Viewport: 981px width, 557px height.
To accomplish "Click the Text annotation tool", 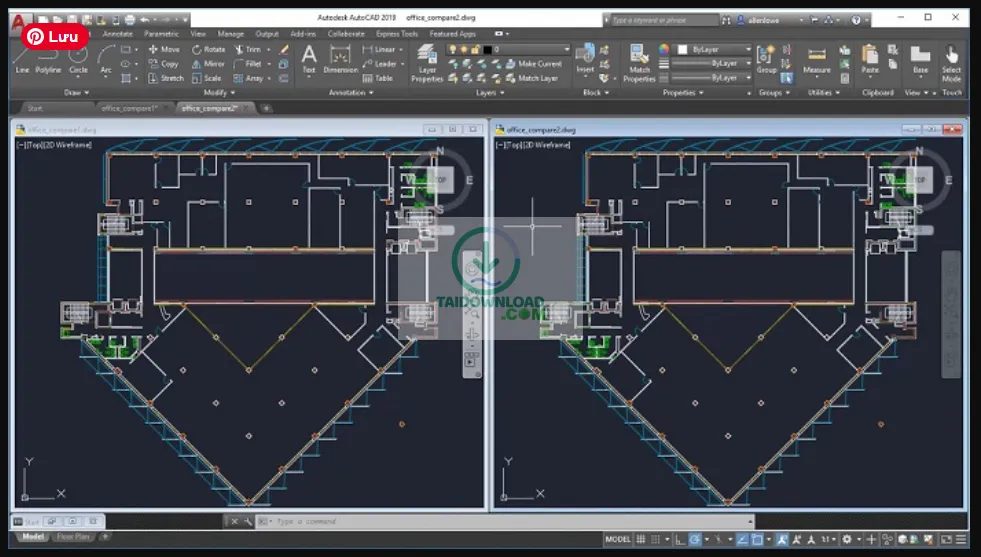I will point(309,60).
